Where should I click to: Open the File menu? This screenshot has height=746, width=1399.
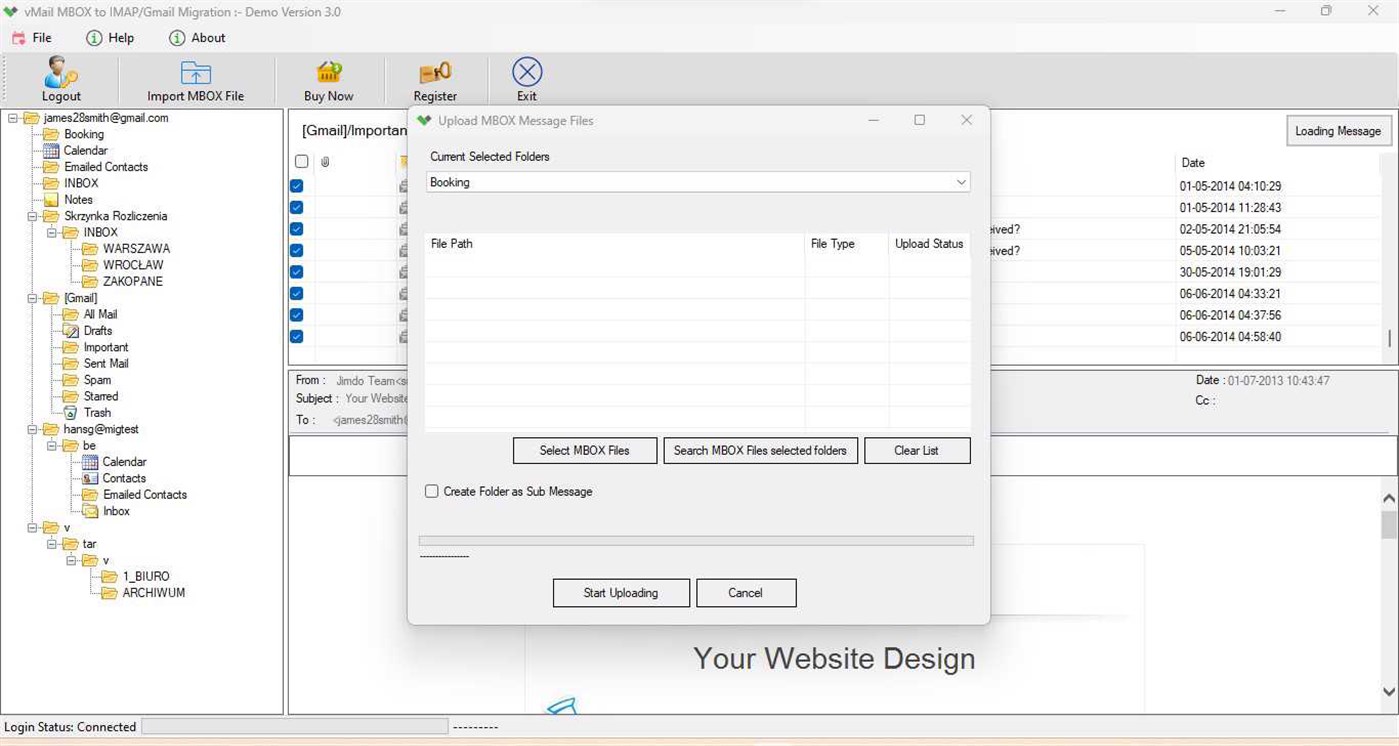[x=35, y=37]
